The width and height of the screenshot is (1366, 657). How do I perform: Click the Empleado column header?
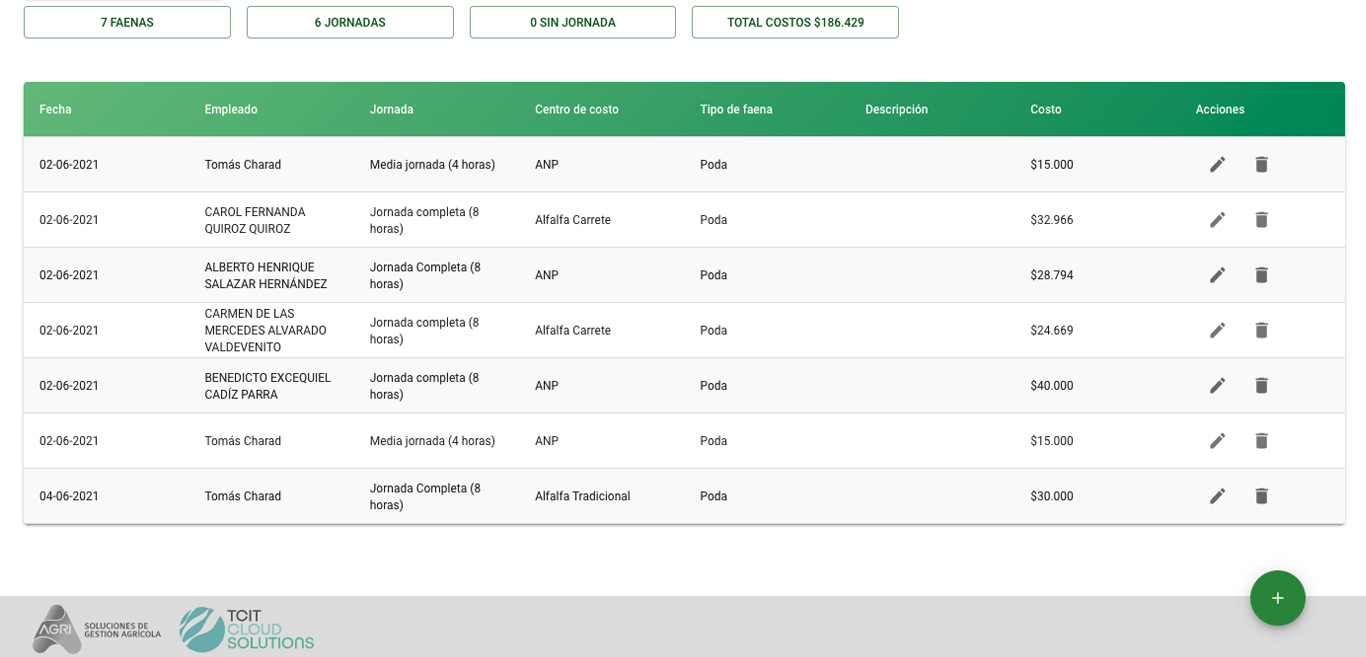click(x=231, y=110)
